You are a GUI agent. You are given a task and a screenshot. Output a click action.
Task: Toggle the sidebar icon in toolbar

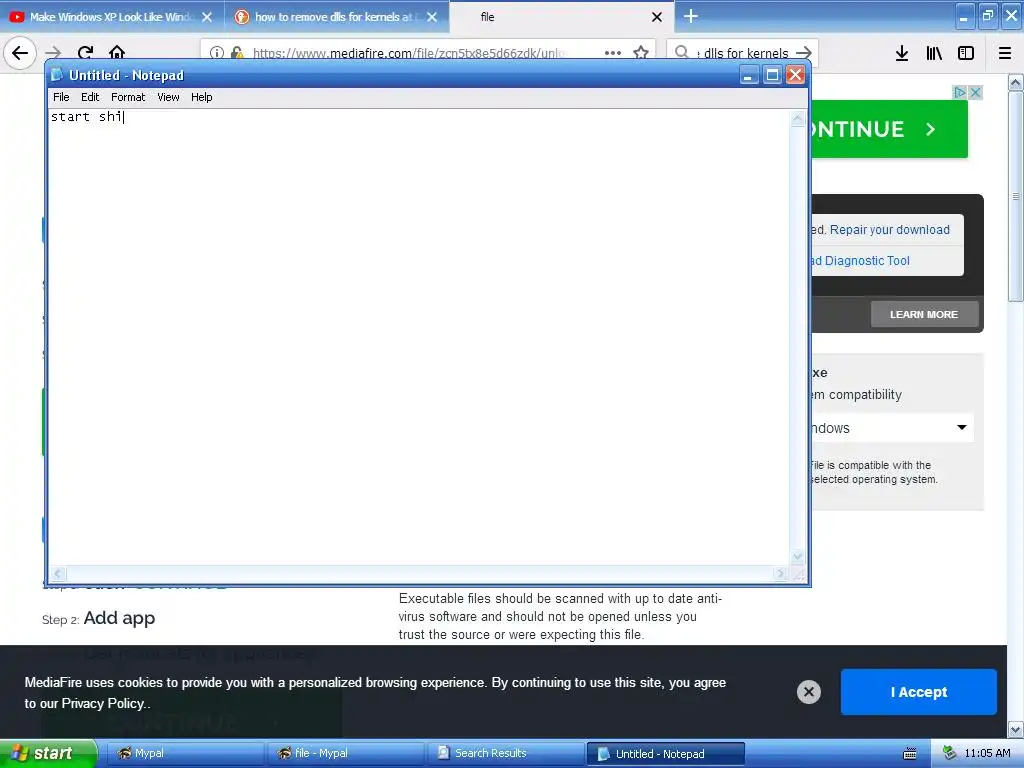point(966,53)
